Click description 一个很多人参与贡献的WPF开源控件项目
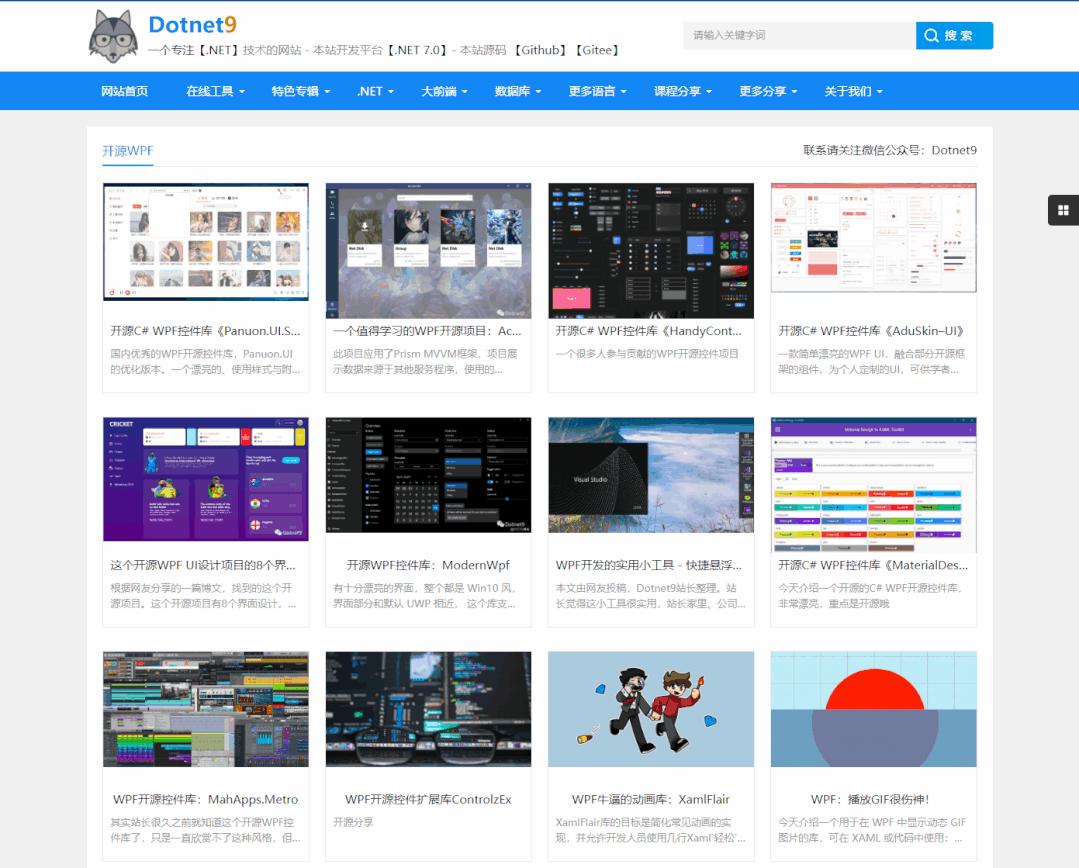The height and width of the screenshot is (868, 1079). coord(647,354)
